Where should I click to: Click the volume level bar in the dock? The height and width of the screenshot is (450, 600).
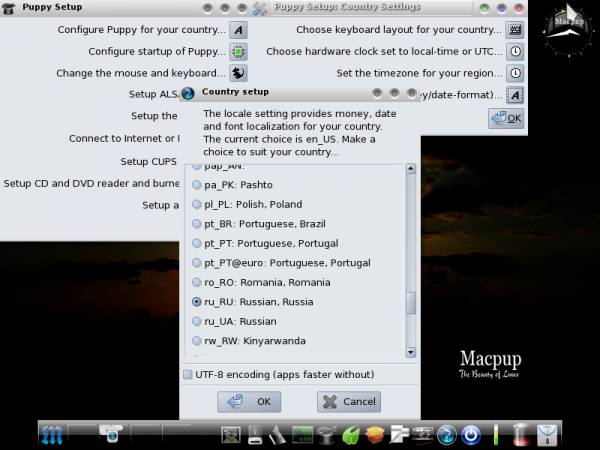point(496,435)
